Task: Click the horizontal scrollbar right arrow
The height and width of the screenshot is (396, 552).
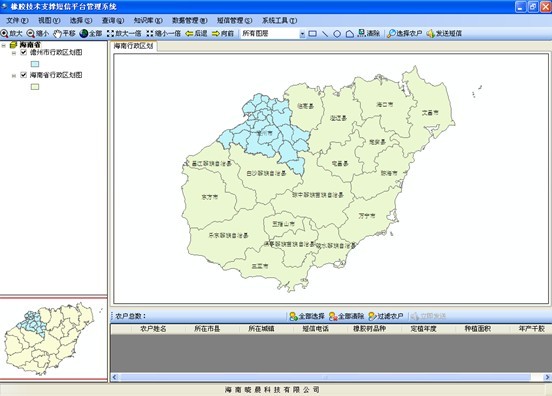Action: 547,377
